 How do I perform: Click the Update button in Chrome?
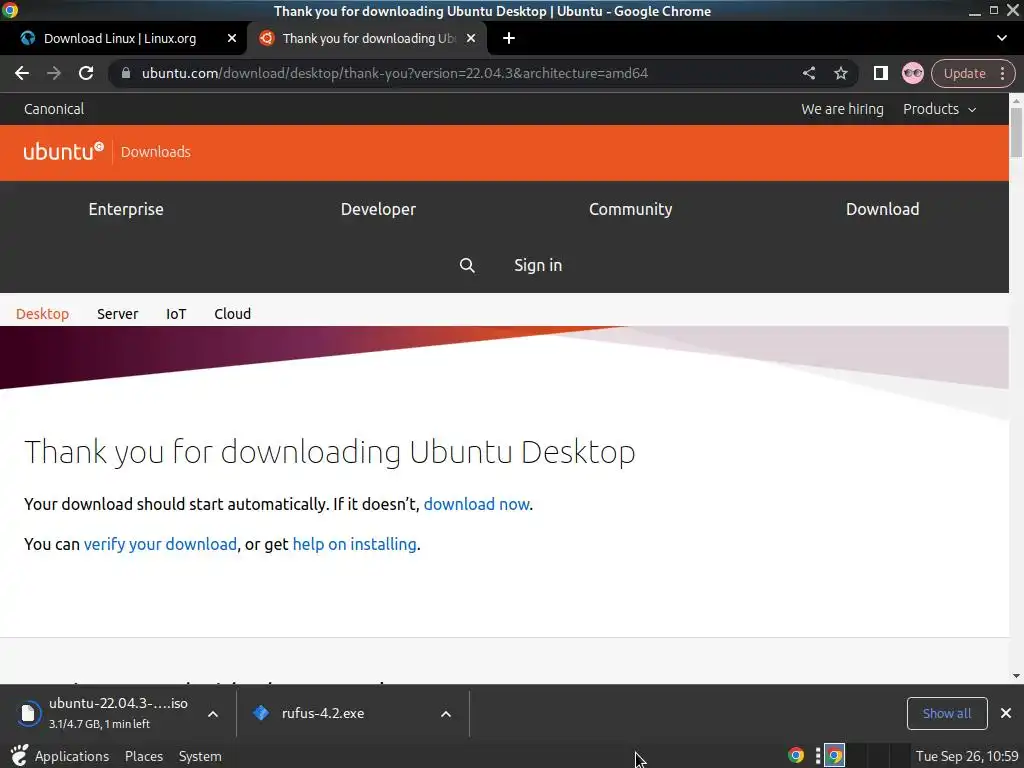(964, 73)
